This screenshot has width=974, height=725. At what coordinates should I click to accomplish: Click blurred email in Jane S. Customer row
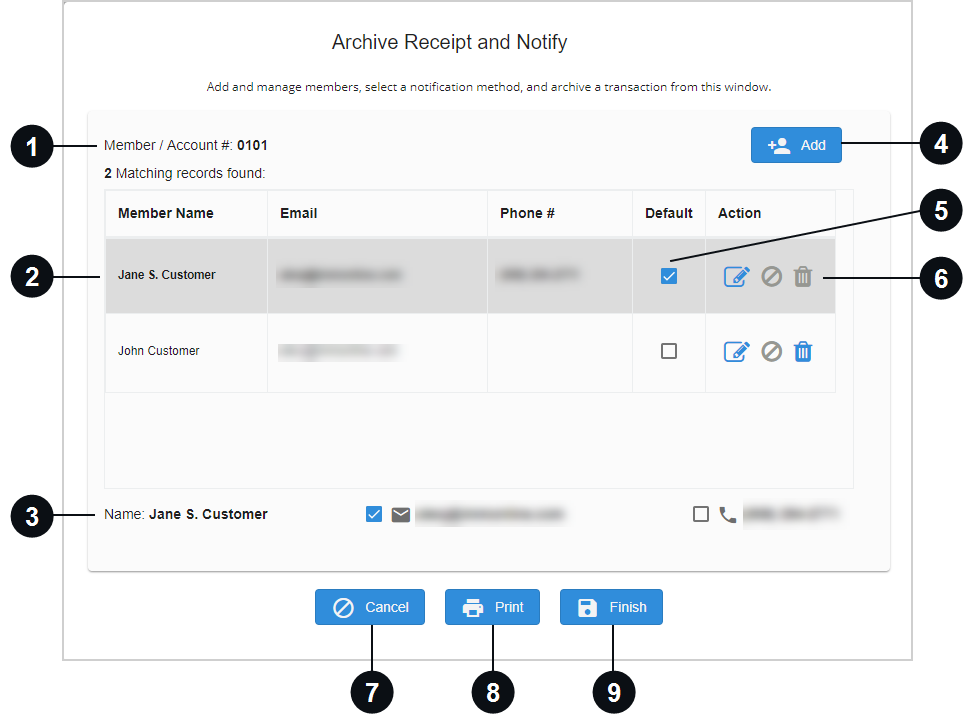pyautogui.click(x=340, y=275)
